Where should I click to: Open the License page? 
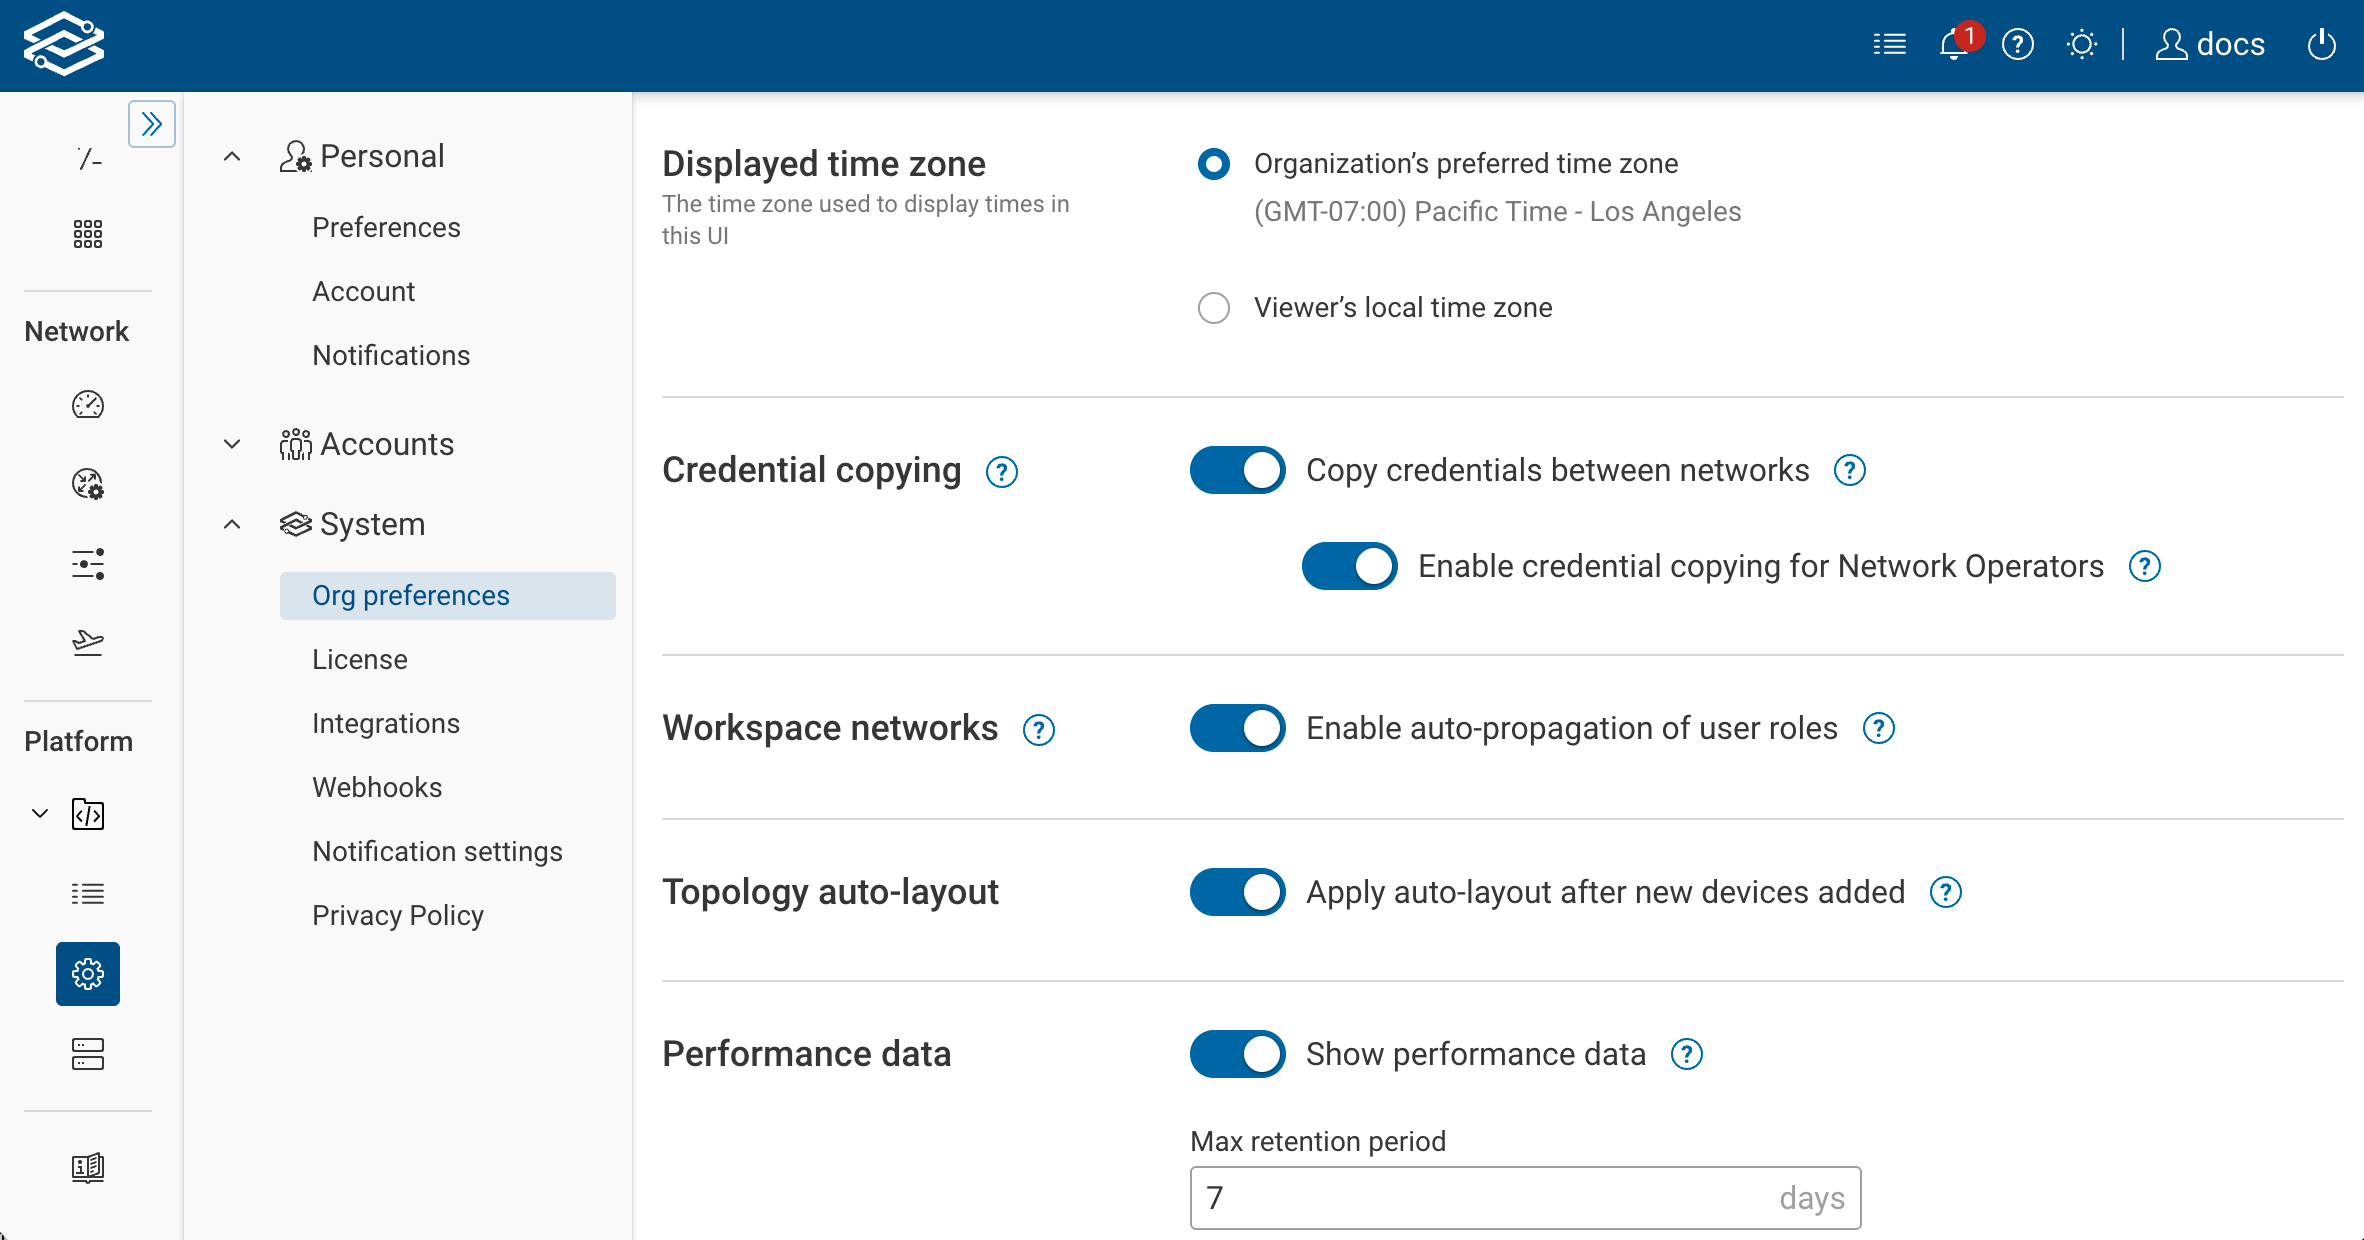coord(360,660)
